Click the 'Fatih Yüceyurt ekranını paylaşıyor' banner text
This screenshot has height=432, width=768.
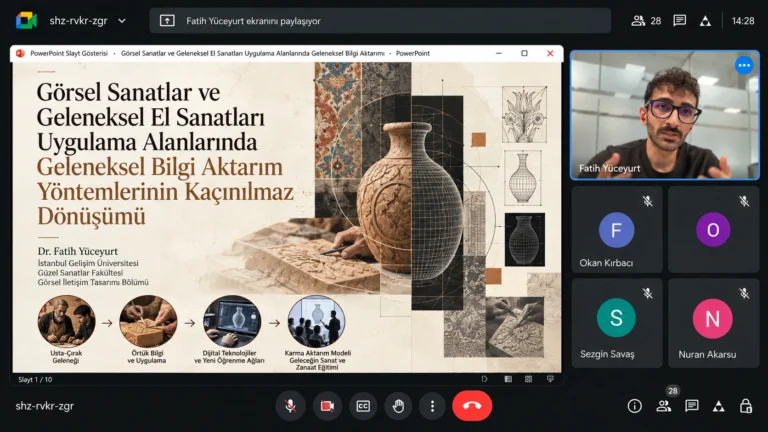click(x=253, y=21)
